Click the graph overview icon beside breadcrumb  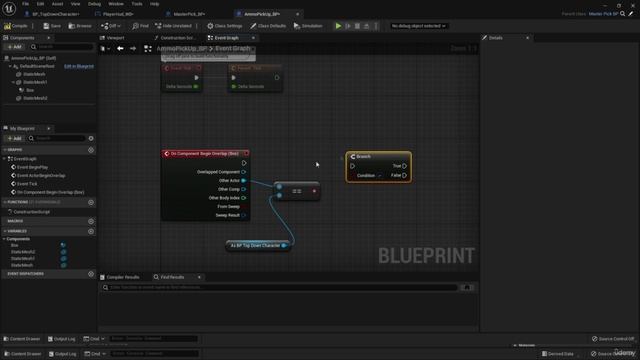(148, 49)
